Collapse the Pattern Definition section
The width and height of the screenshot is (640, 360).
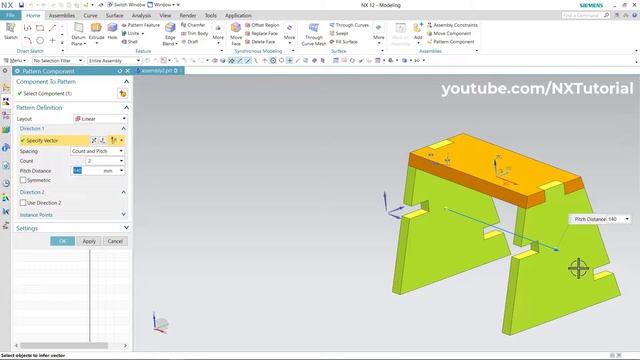[x=126, y=108]
